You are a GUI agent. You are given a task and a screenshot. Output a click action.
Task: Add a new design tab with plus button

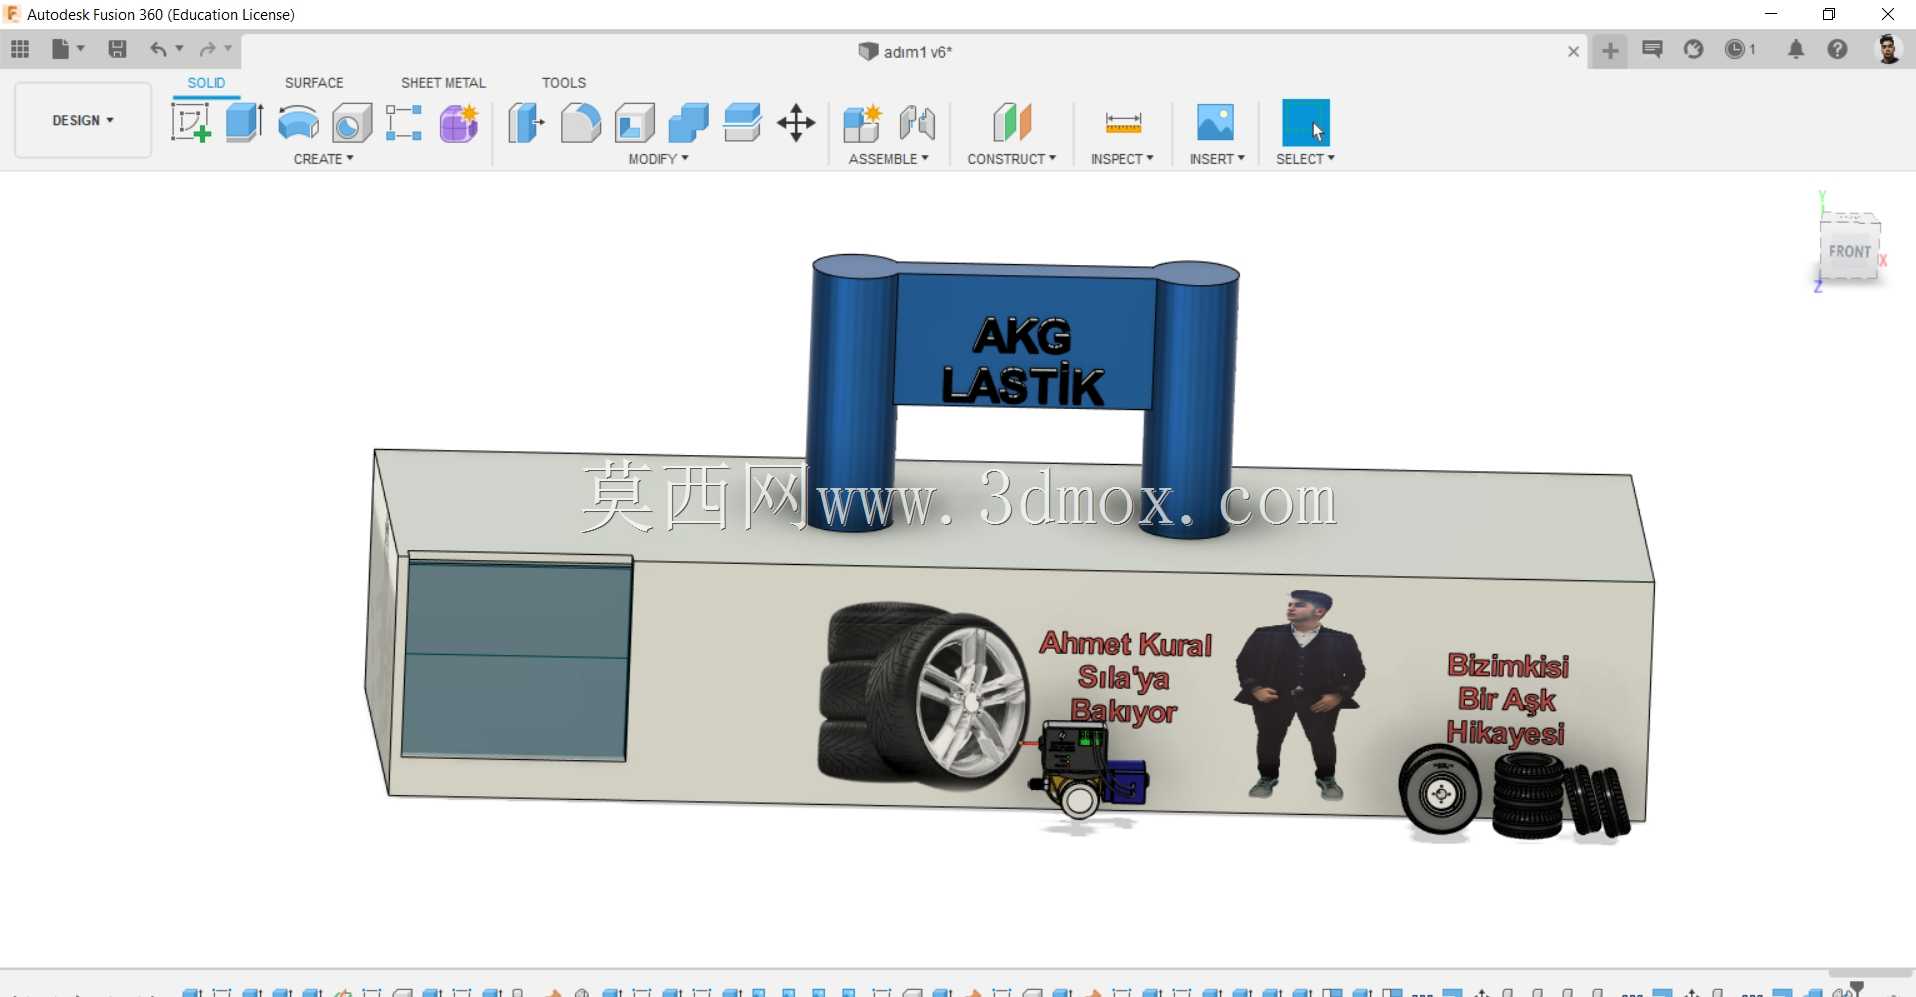coord(1610,50)
